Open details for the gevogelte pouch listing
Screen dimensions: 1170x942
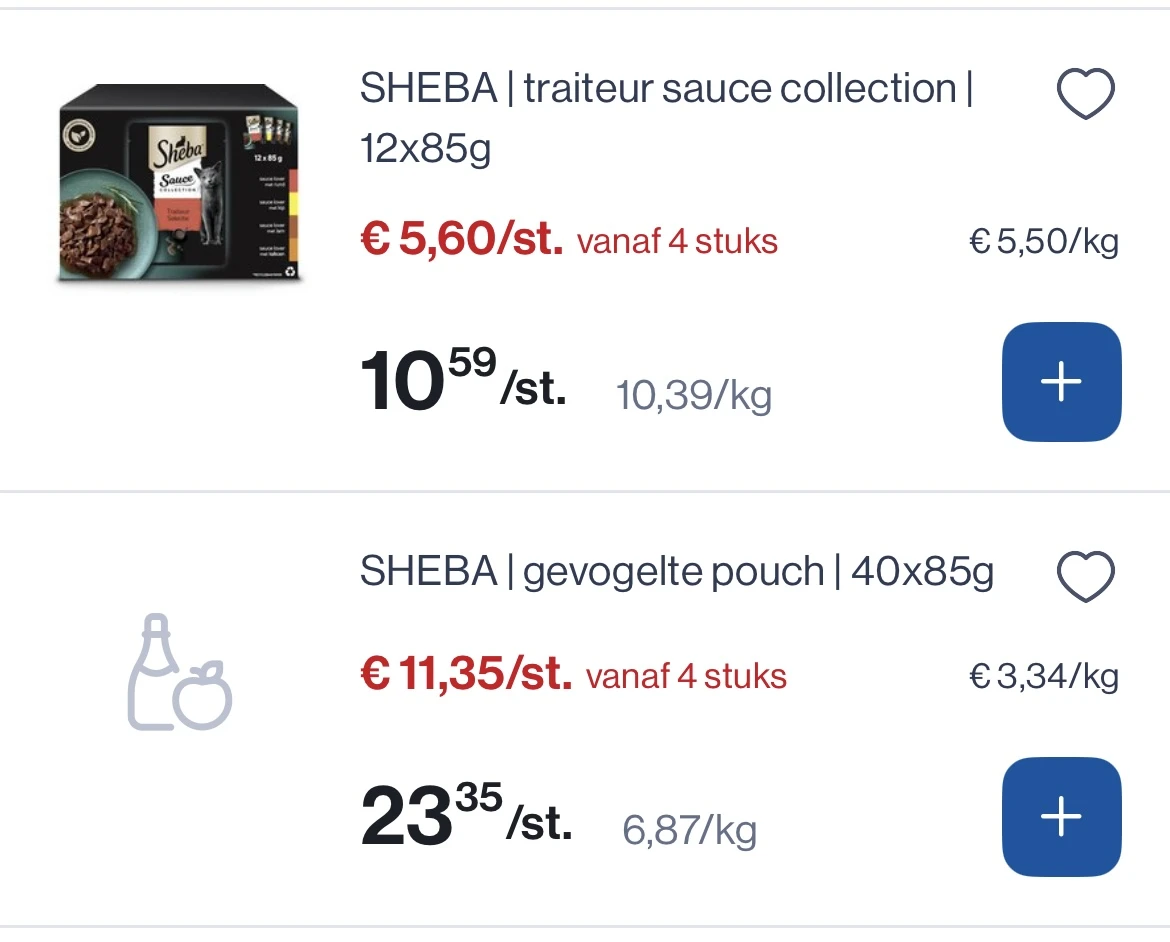(x=677, y=571)
